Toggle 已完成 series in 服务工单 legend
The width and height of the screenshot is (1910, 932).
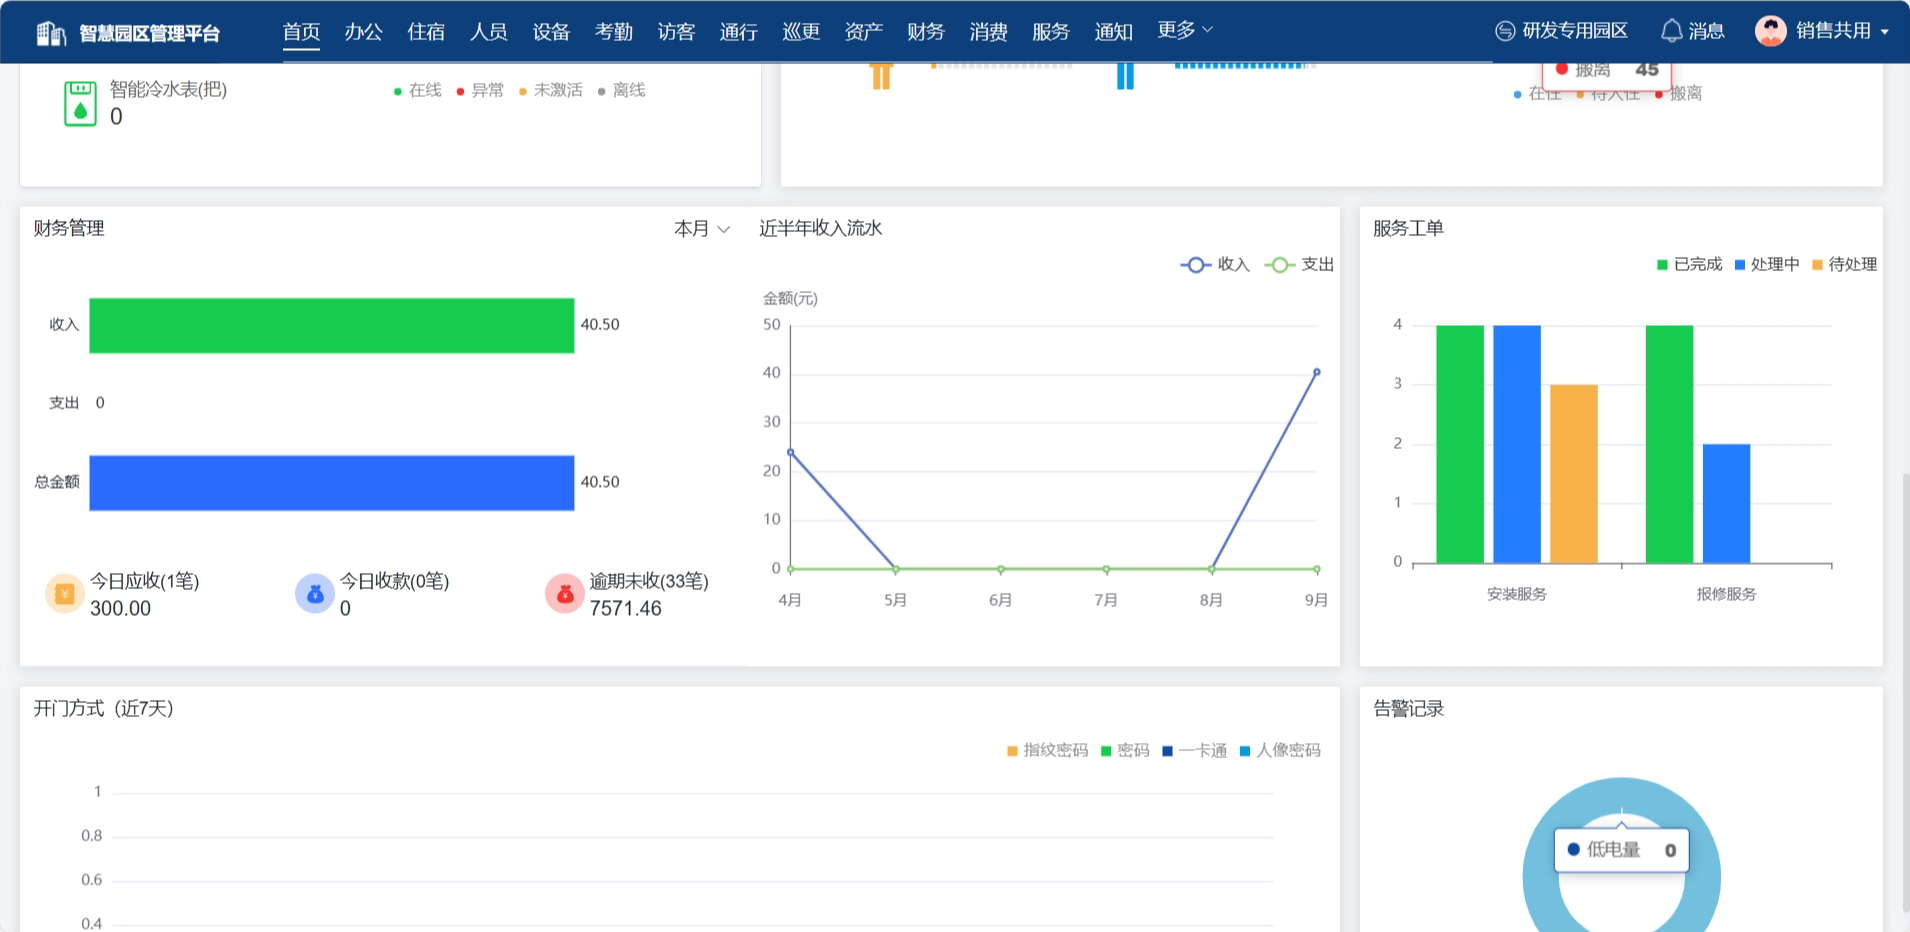[1689, 265]
